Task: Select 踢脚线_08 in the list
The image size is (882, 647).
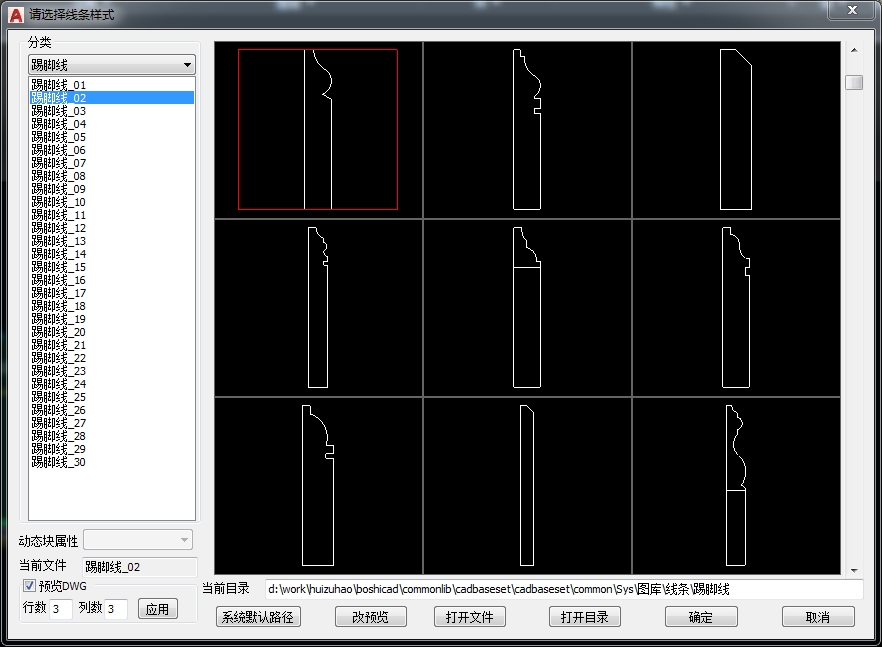Action: [111, 176]
